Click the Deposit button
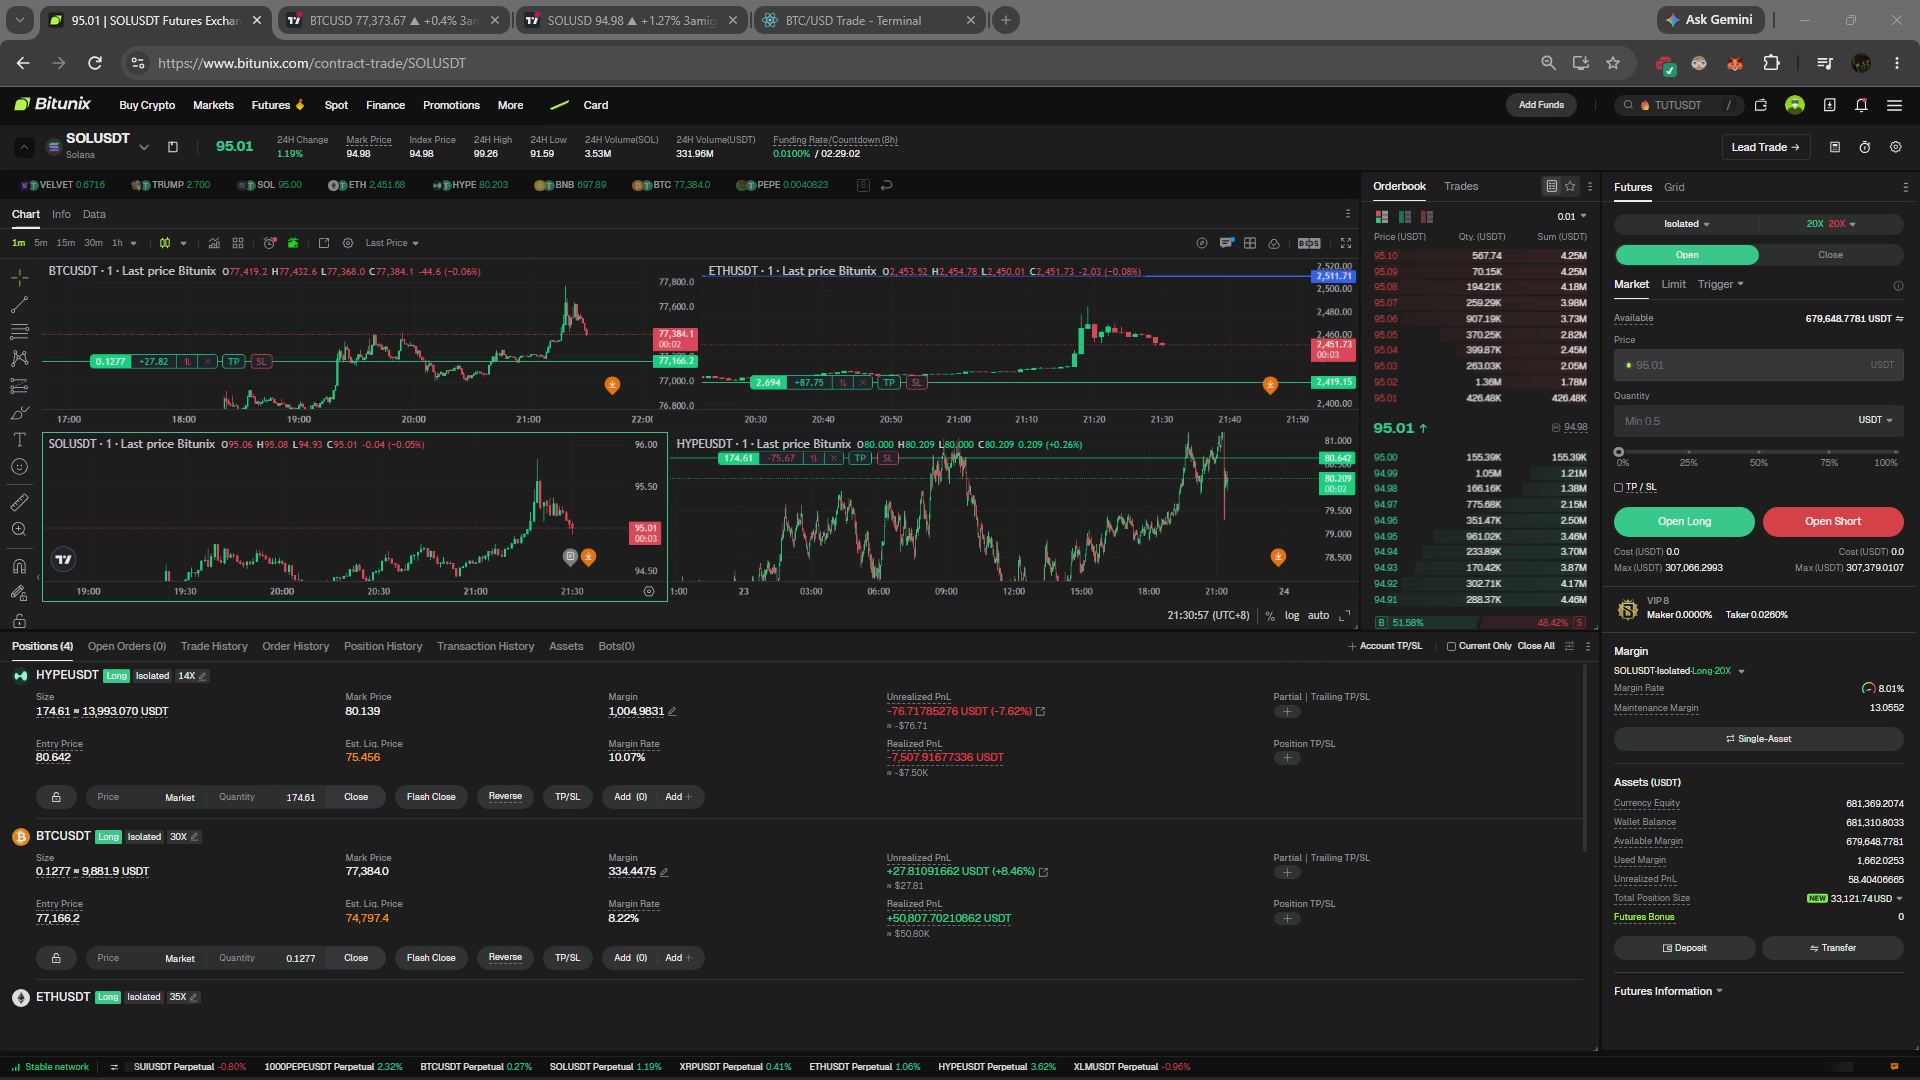The width and height of the screenshot is (1920, 1080). (x=1684, y=949)
